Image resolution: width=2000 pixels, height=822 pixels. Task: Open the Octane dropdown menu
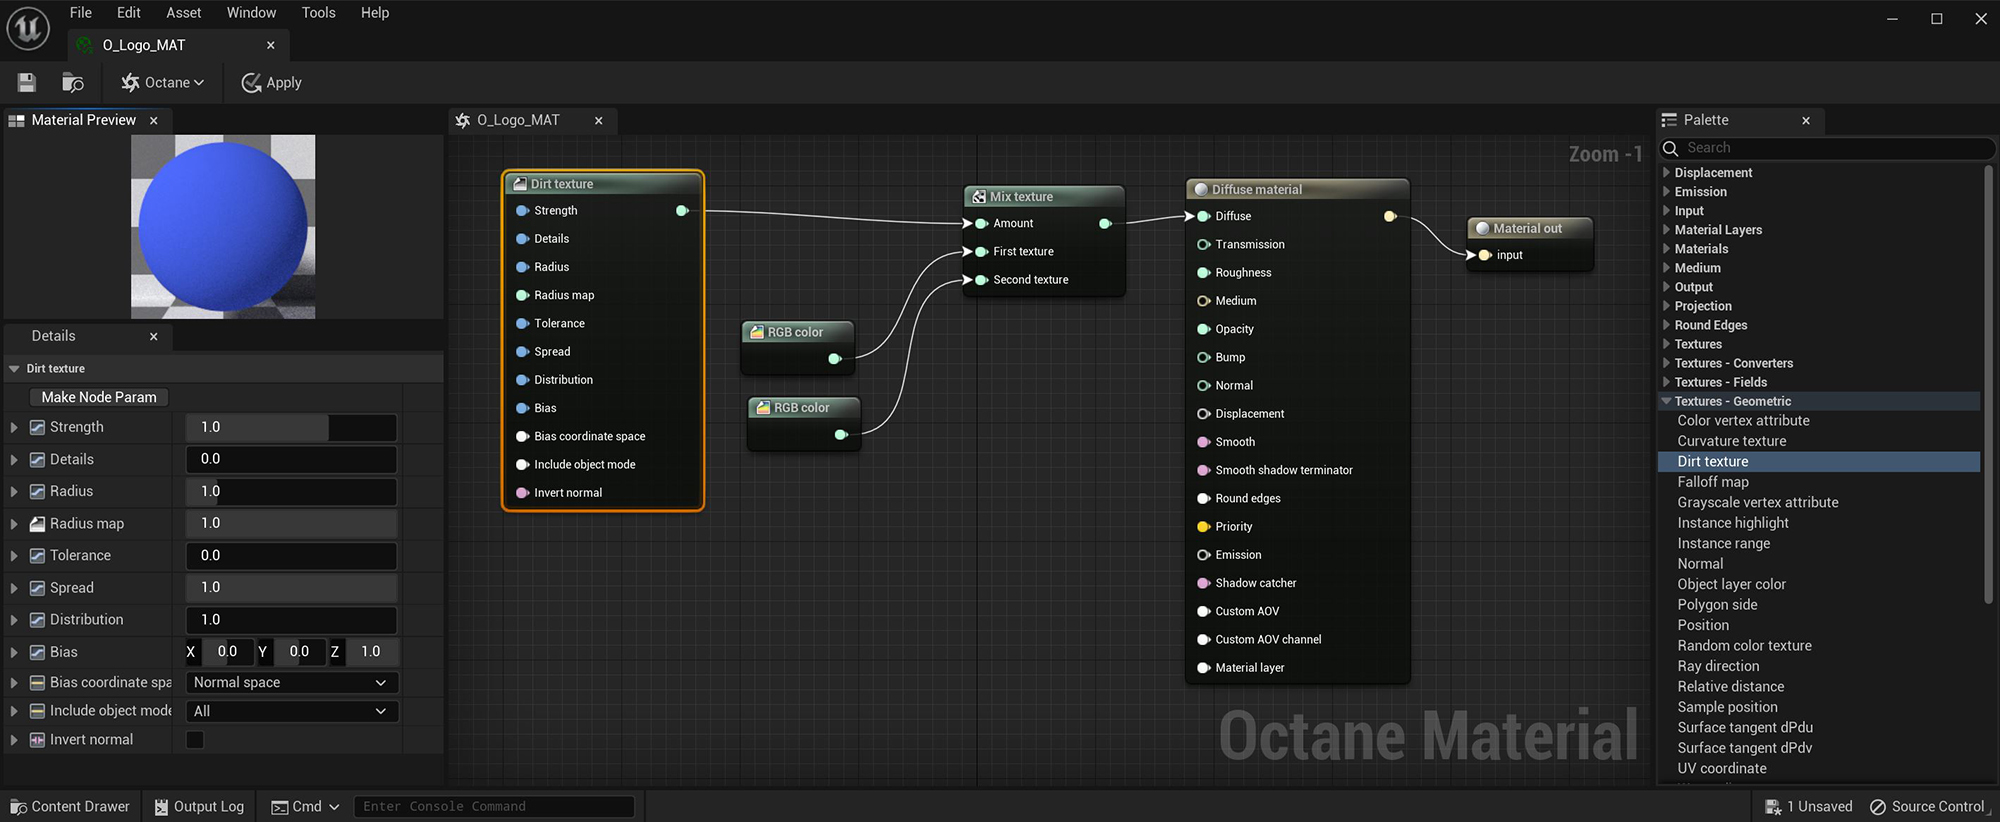(163, 83)
